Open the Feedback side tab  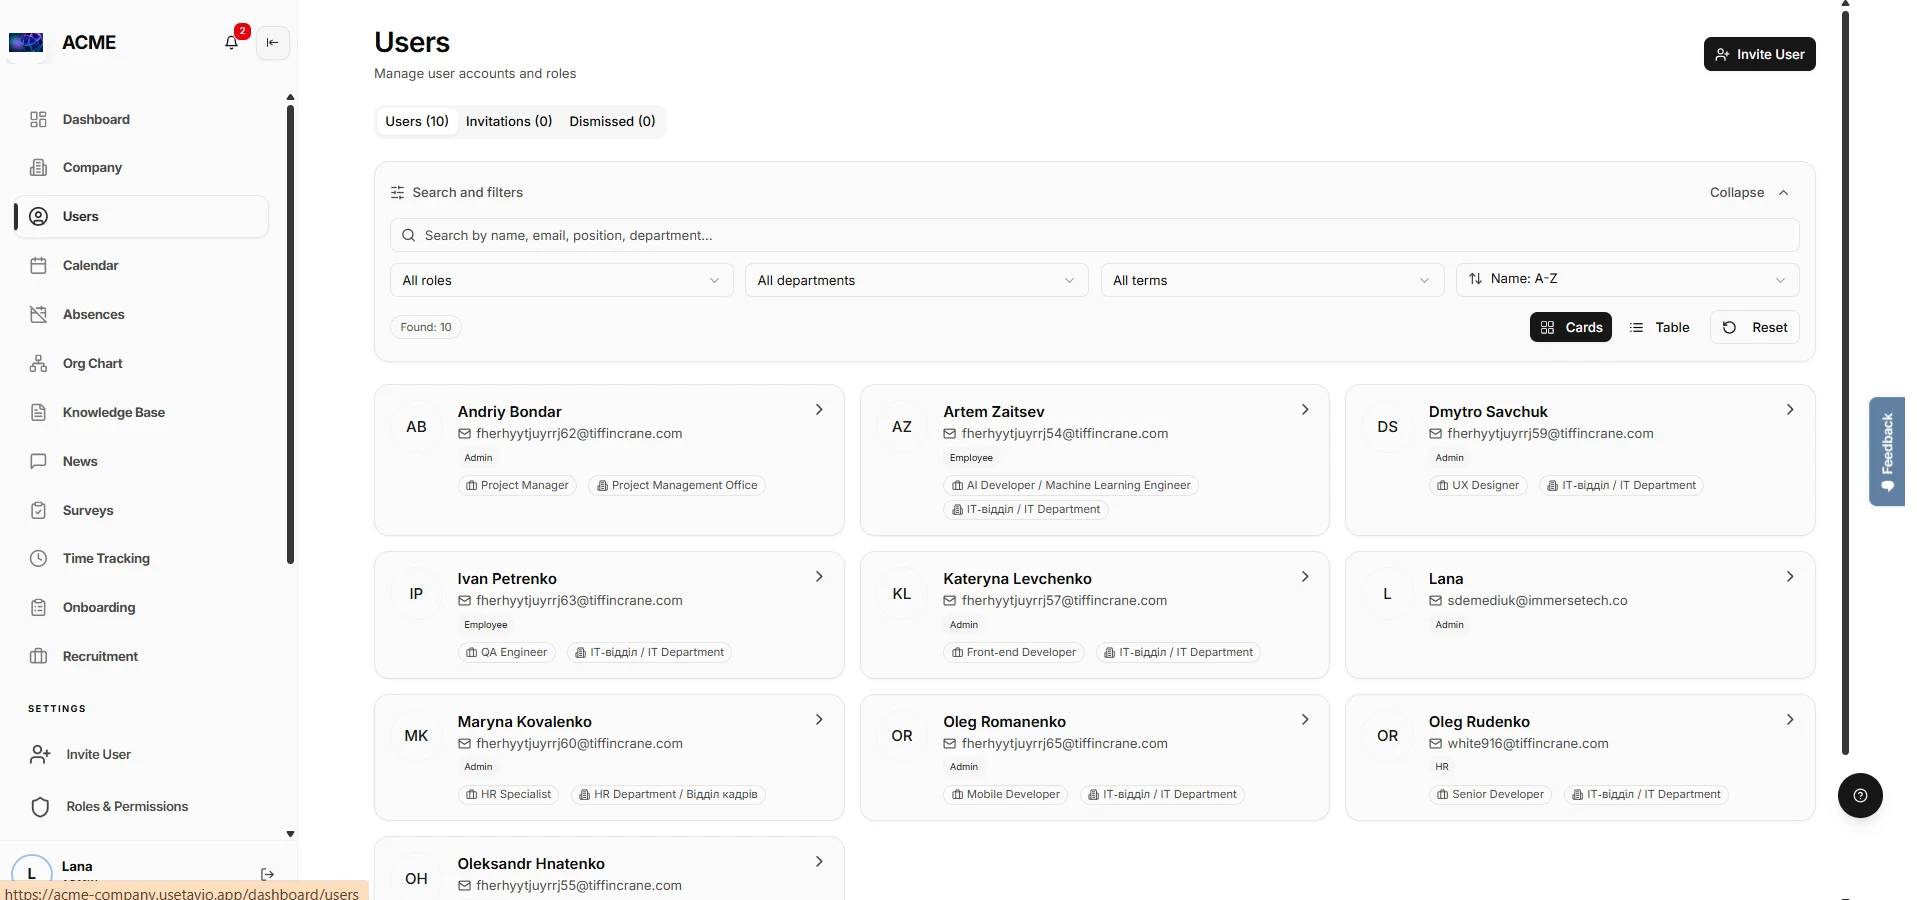pyautogui.click(x=1886, y=451)
